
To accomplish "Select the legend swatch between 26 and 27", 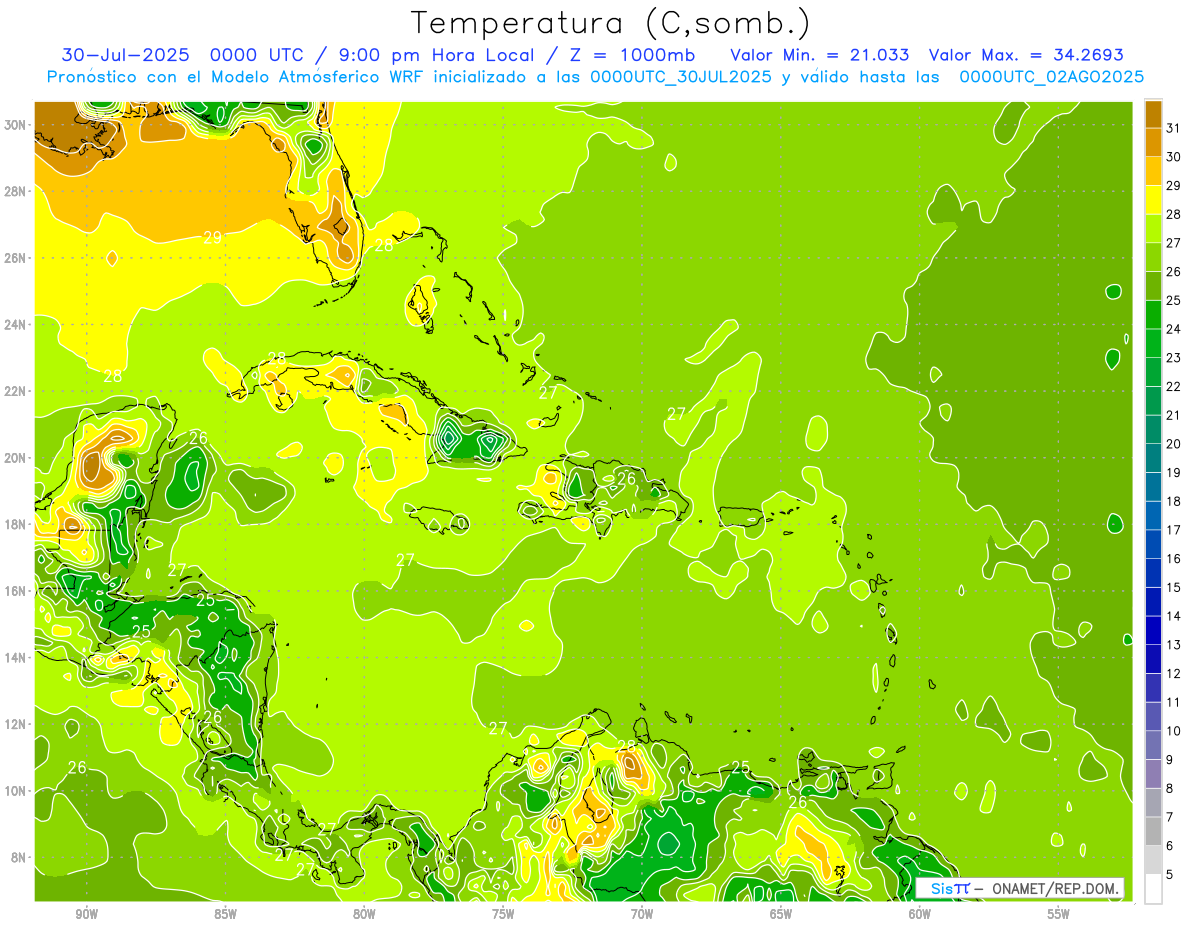I will [x=1153, y=258].
